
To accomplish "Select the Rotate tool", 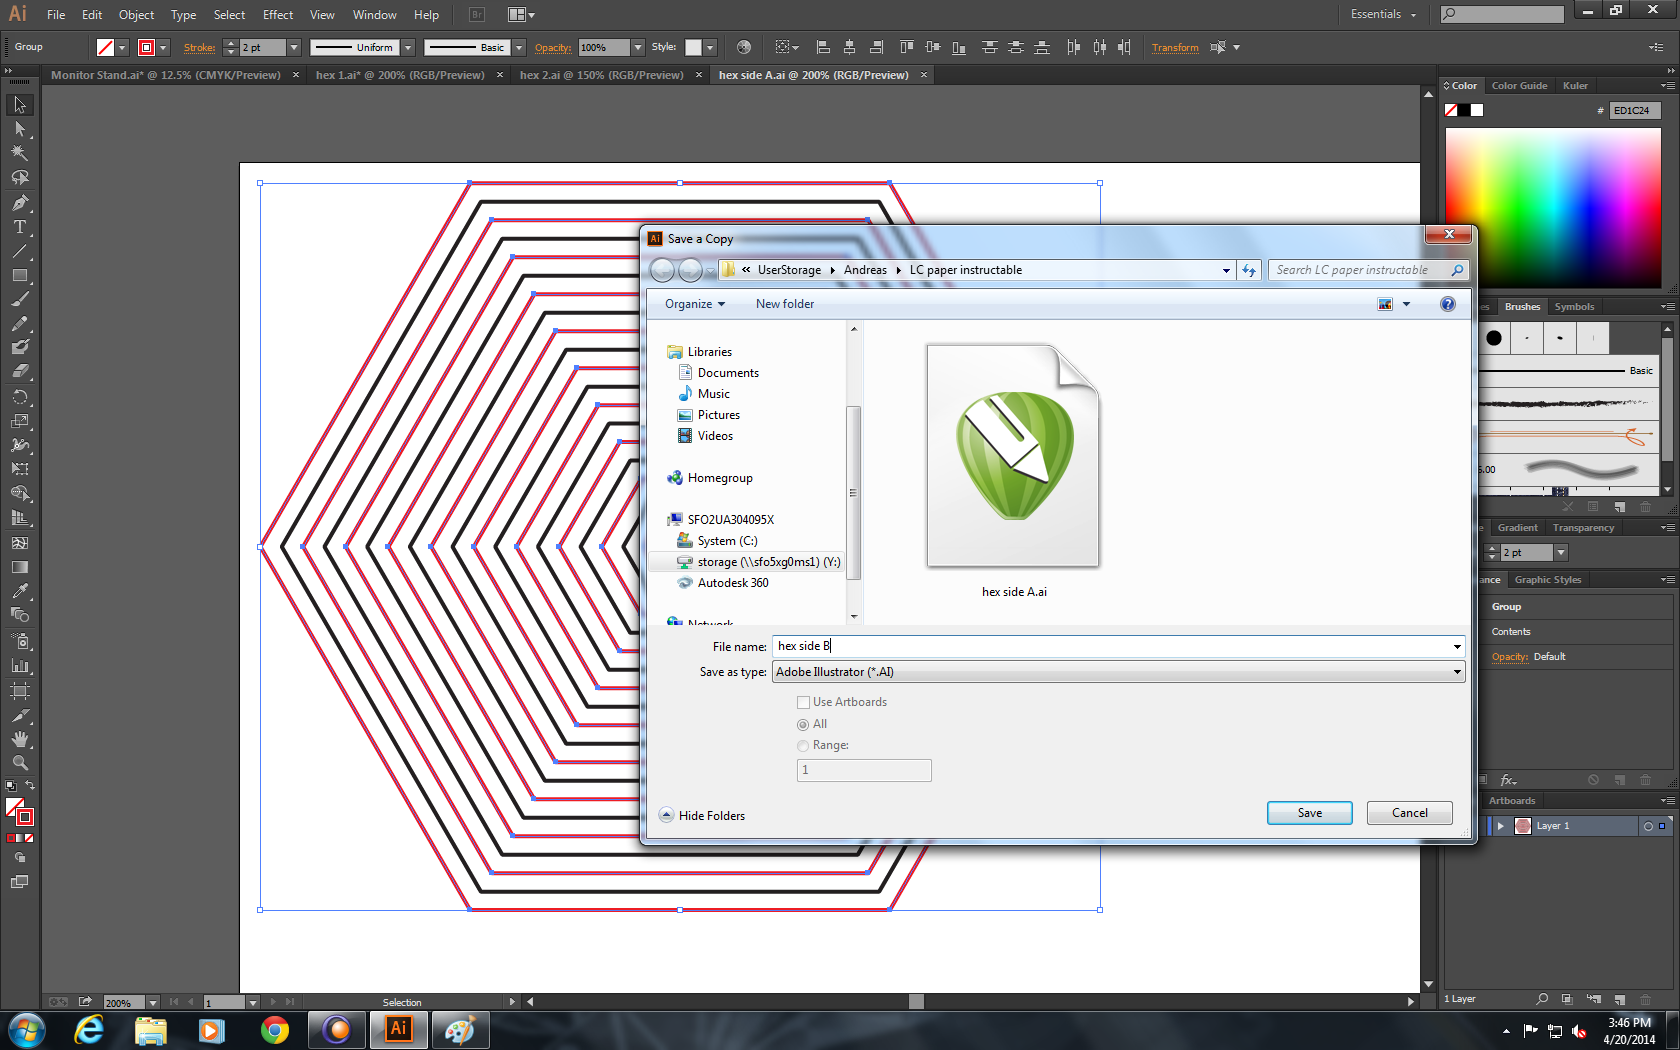I will 20,397.
